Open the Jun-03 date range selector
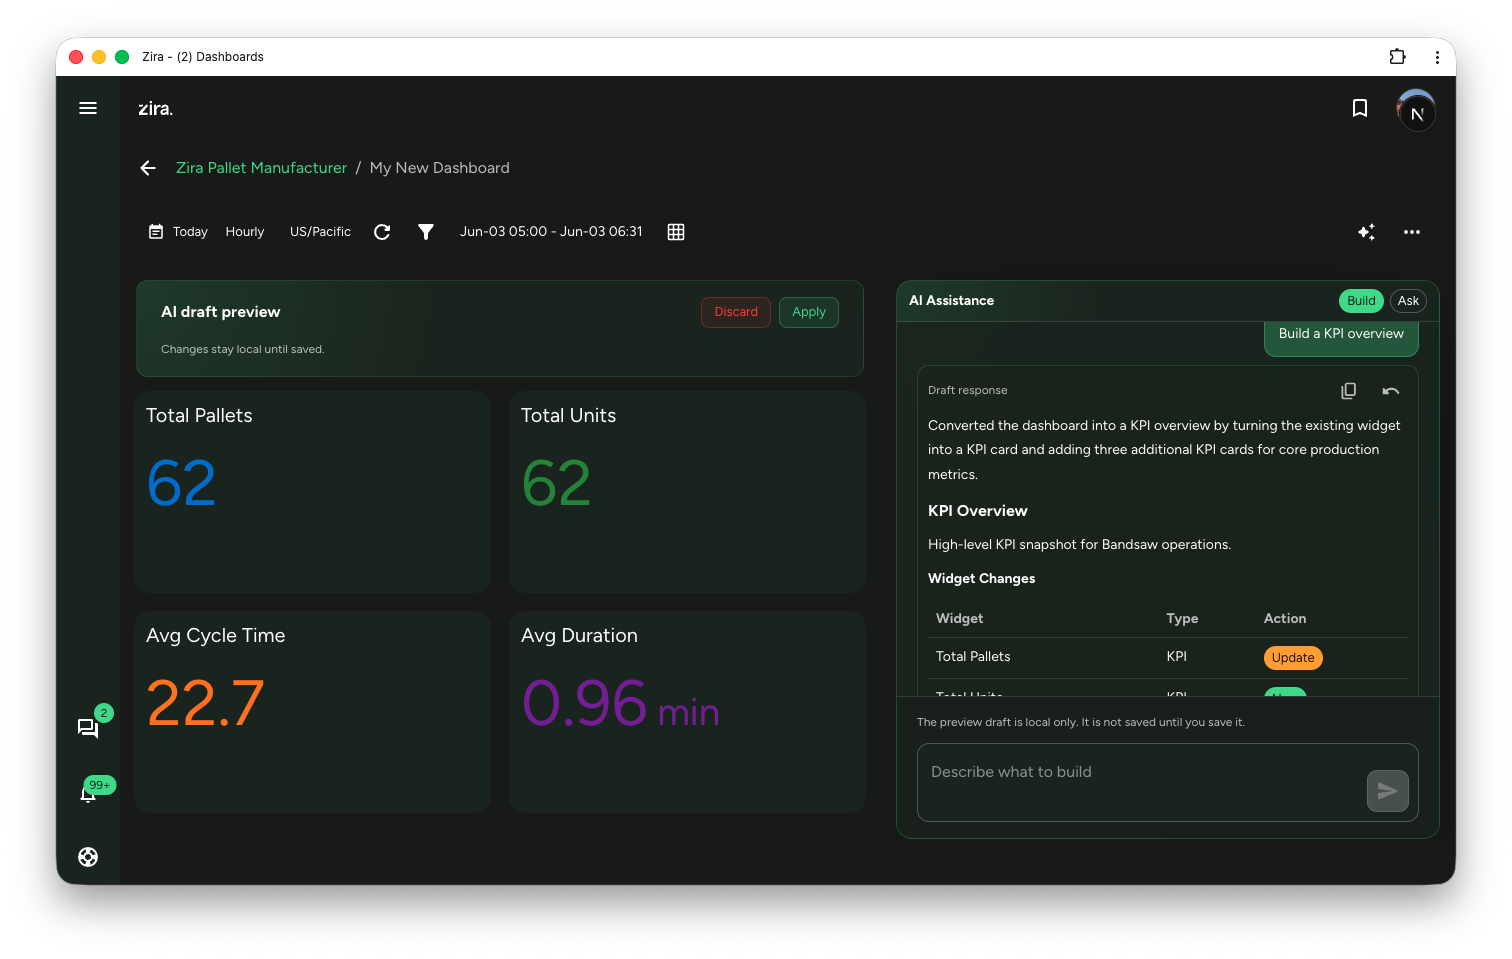 [x=551, y=232]
